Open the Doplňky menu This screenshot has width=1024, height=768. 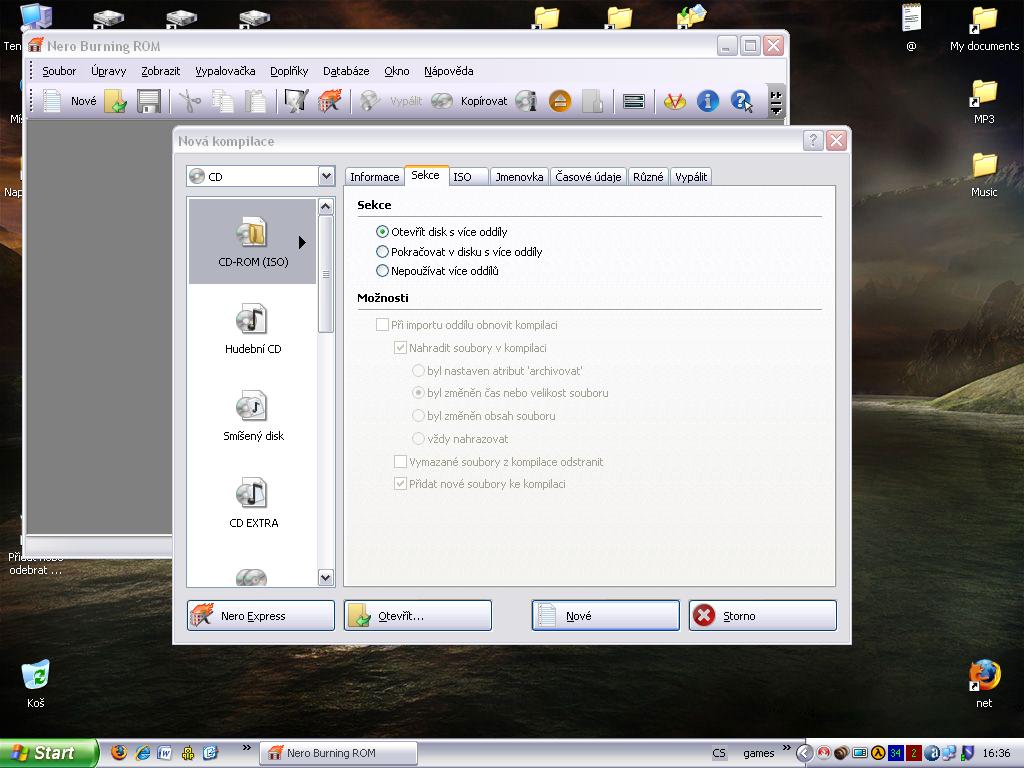click(289, 71)
